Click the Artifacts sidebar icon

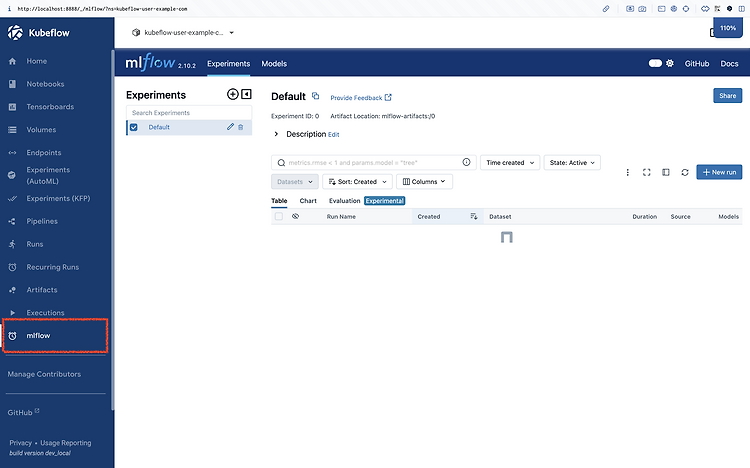point(12,290)
